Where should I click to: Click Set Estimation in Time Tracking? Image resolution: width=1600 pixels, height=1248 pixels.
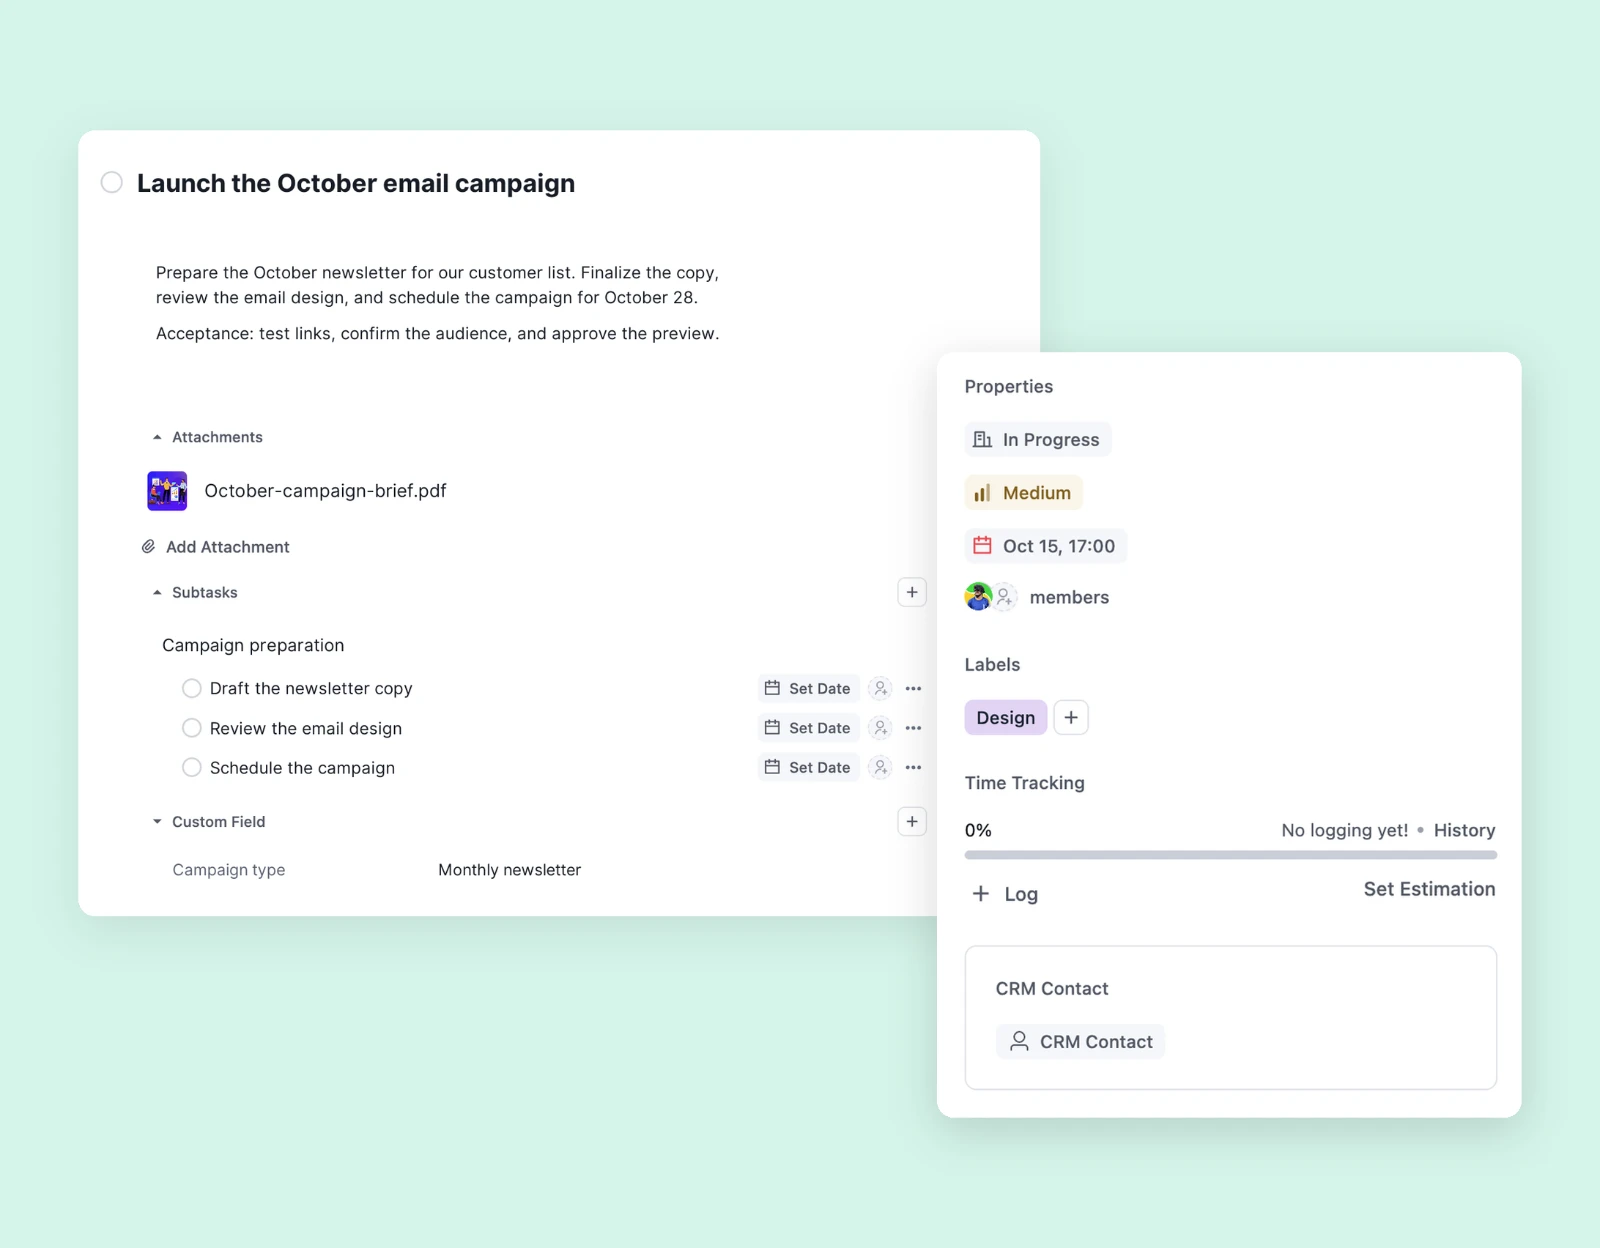(1429, 889)
